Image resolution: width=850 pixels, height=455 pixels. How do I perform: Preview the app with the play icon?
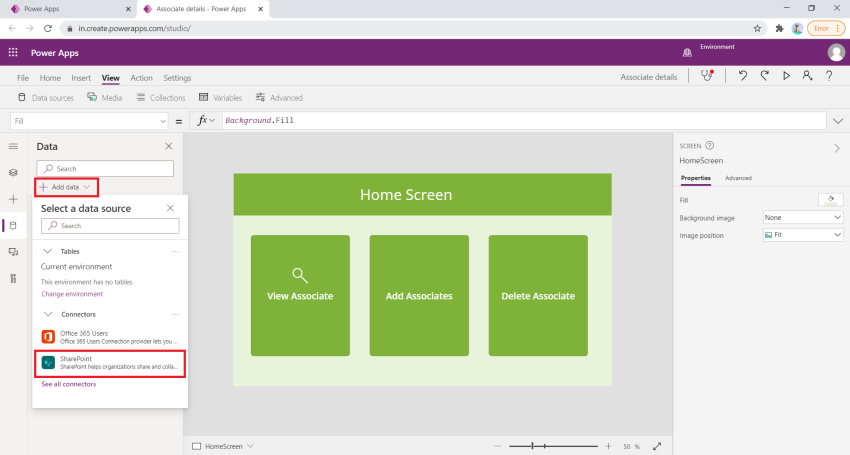(786, 76)
